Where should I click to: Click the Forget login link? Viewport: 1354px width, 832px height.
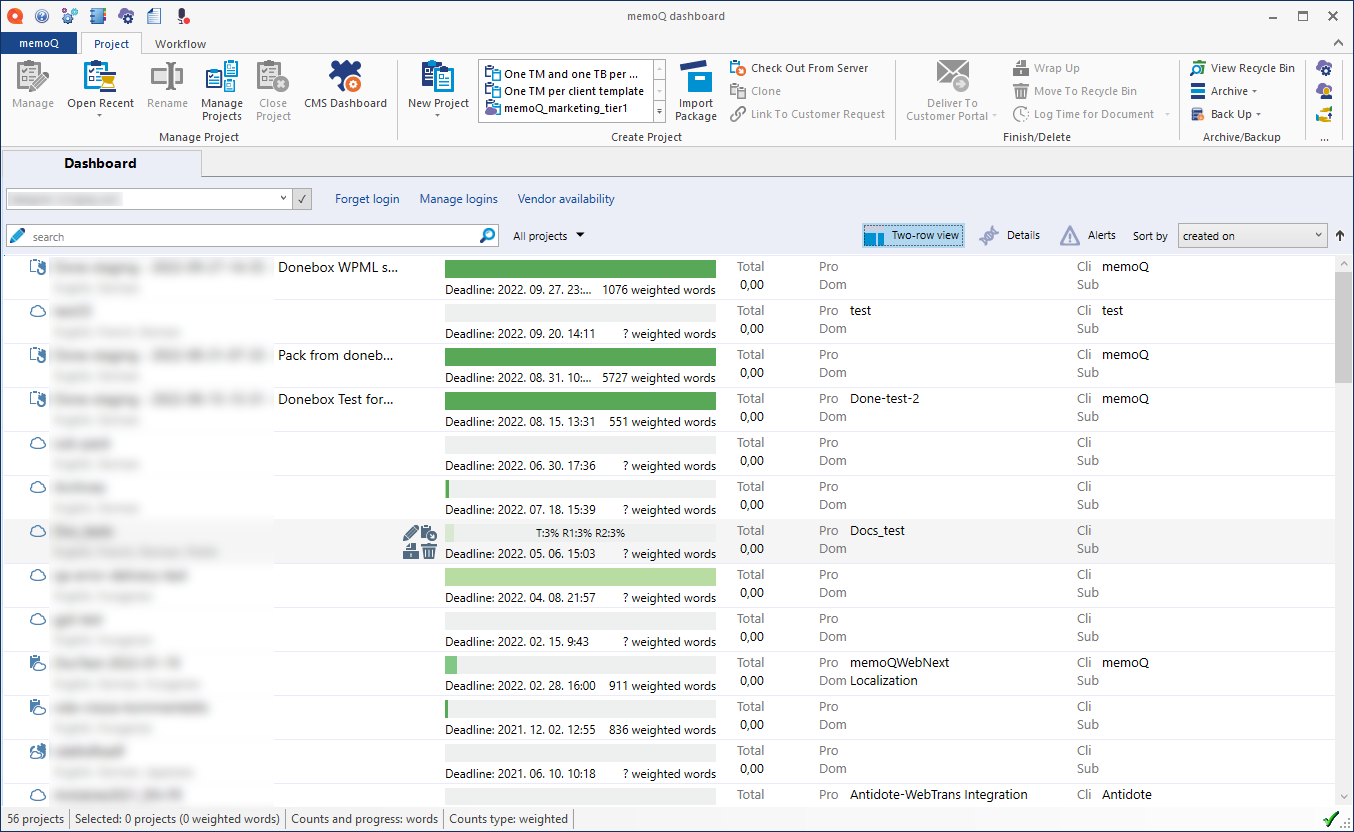coord(367,199)
